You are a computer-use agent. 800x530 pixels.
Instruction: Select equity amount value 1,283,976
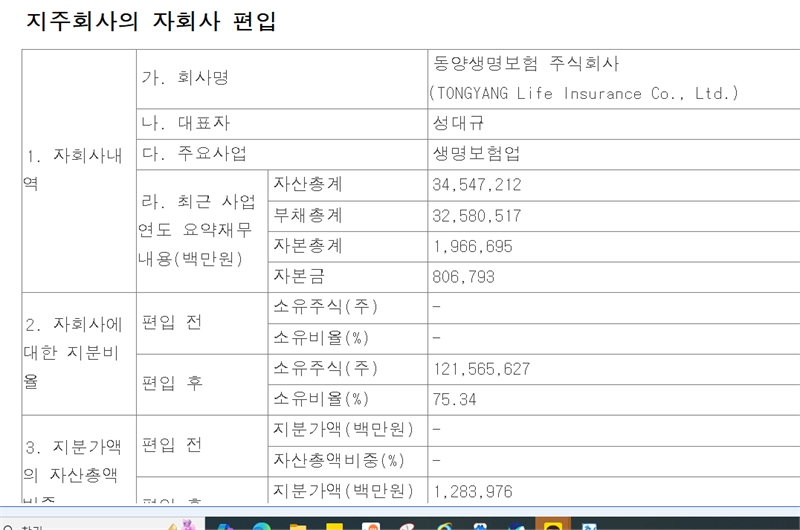click(x=472, y=492)
